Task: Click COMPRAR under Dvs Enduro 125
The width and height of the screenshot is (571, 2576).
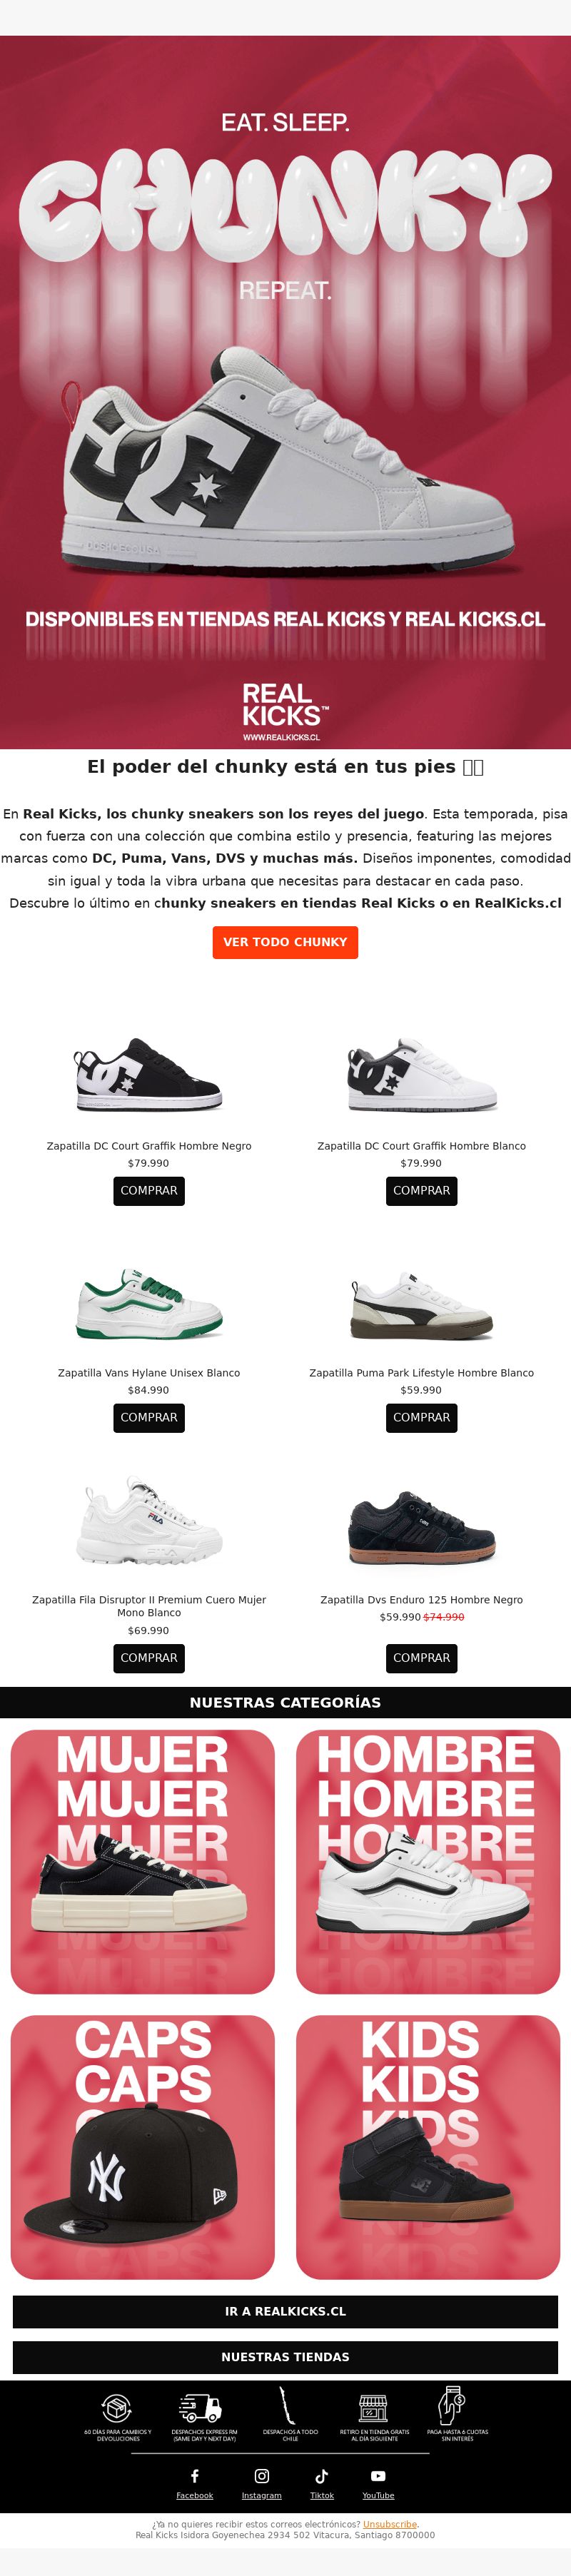Action: tap(421, 1657)
